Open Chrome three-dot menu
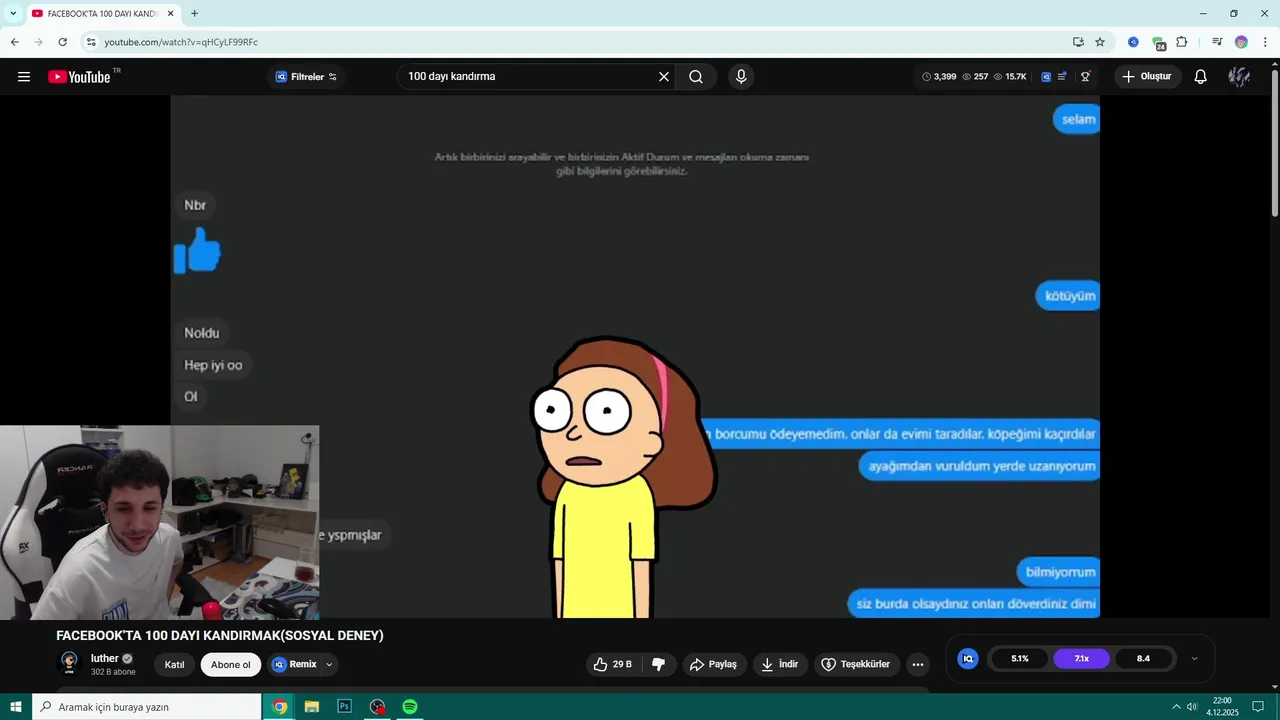This screenshot has height=720, width=1280. pyautogui.click(x=1265, y=42)
